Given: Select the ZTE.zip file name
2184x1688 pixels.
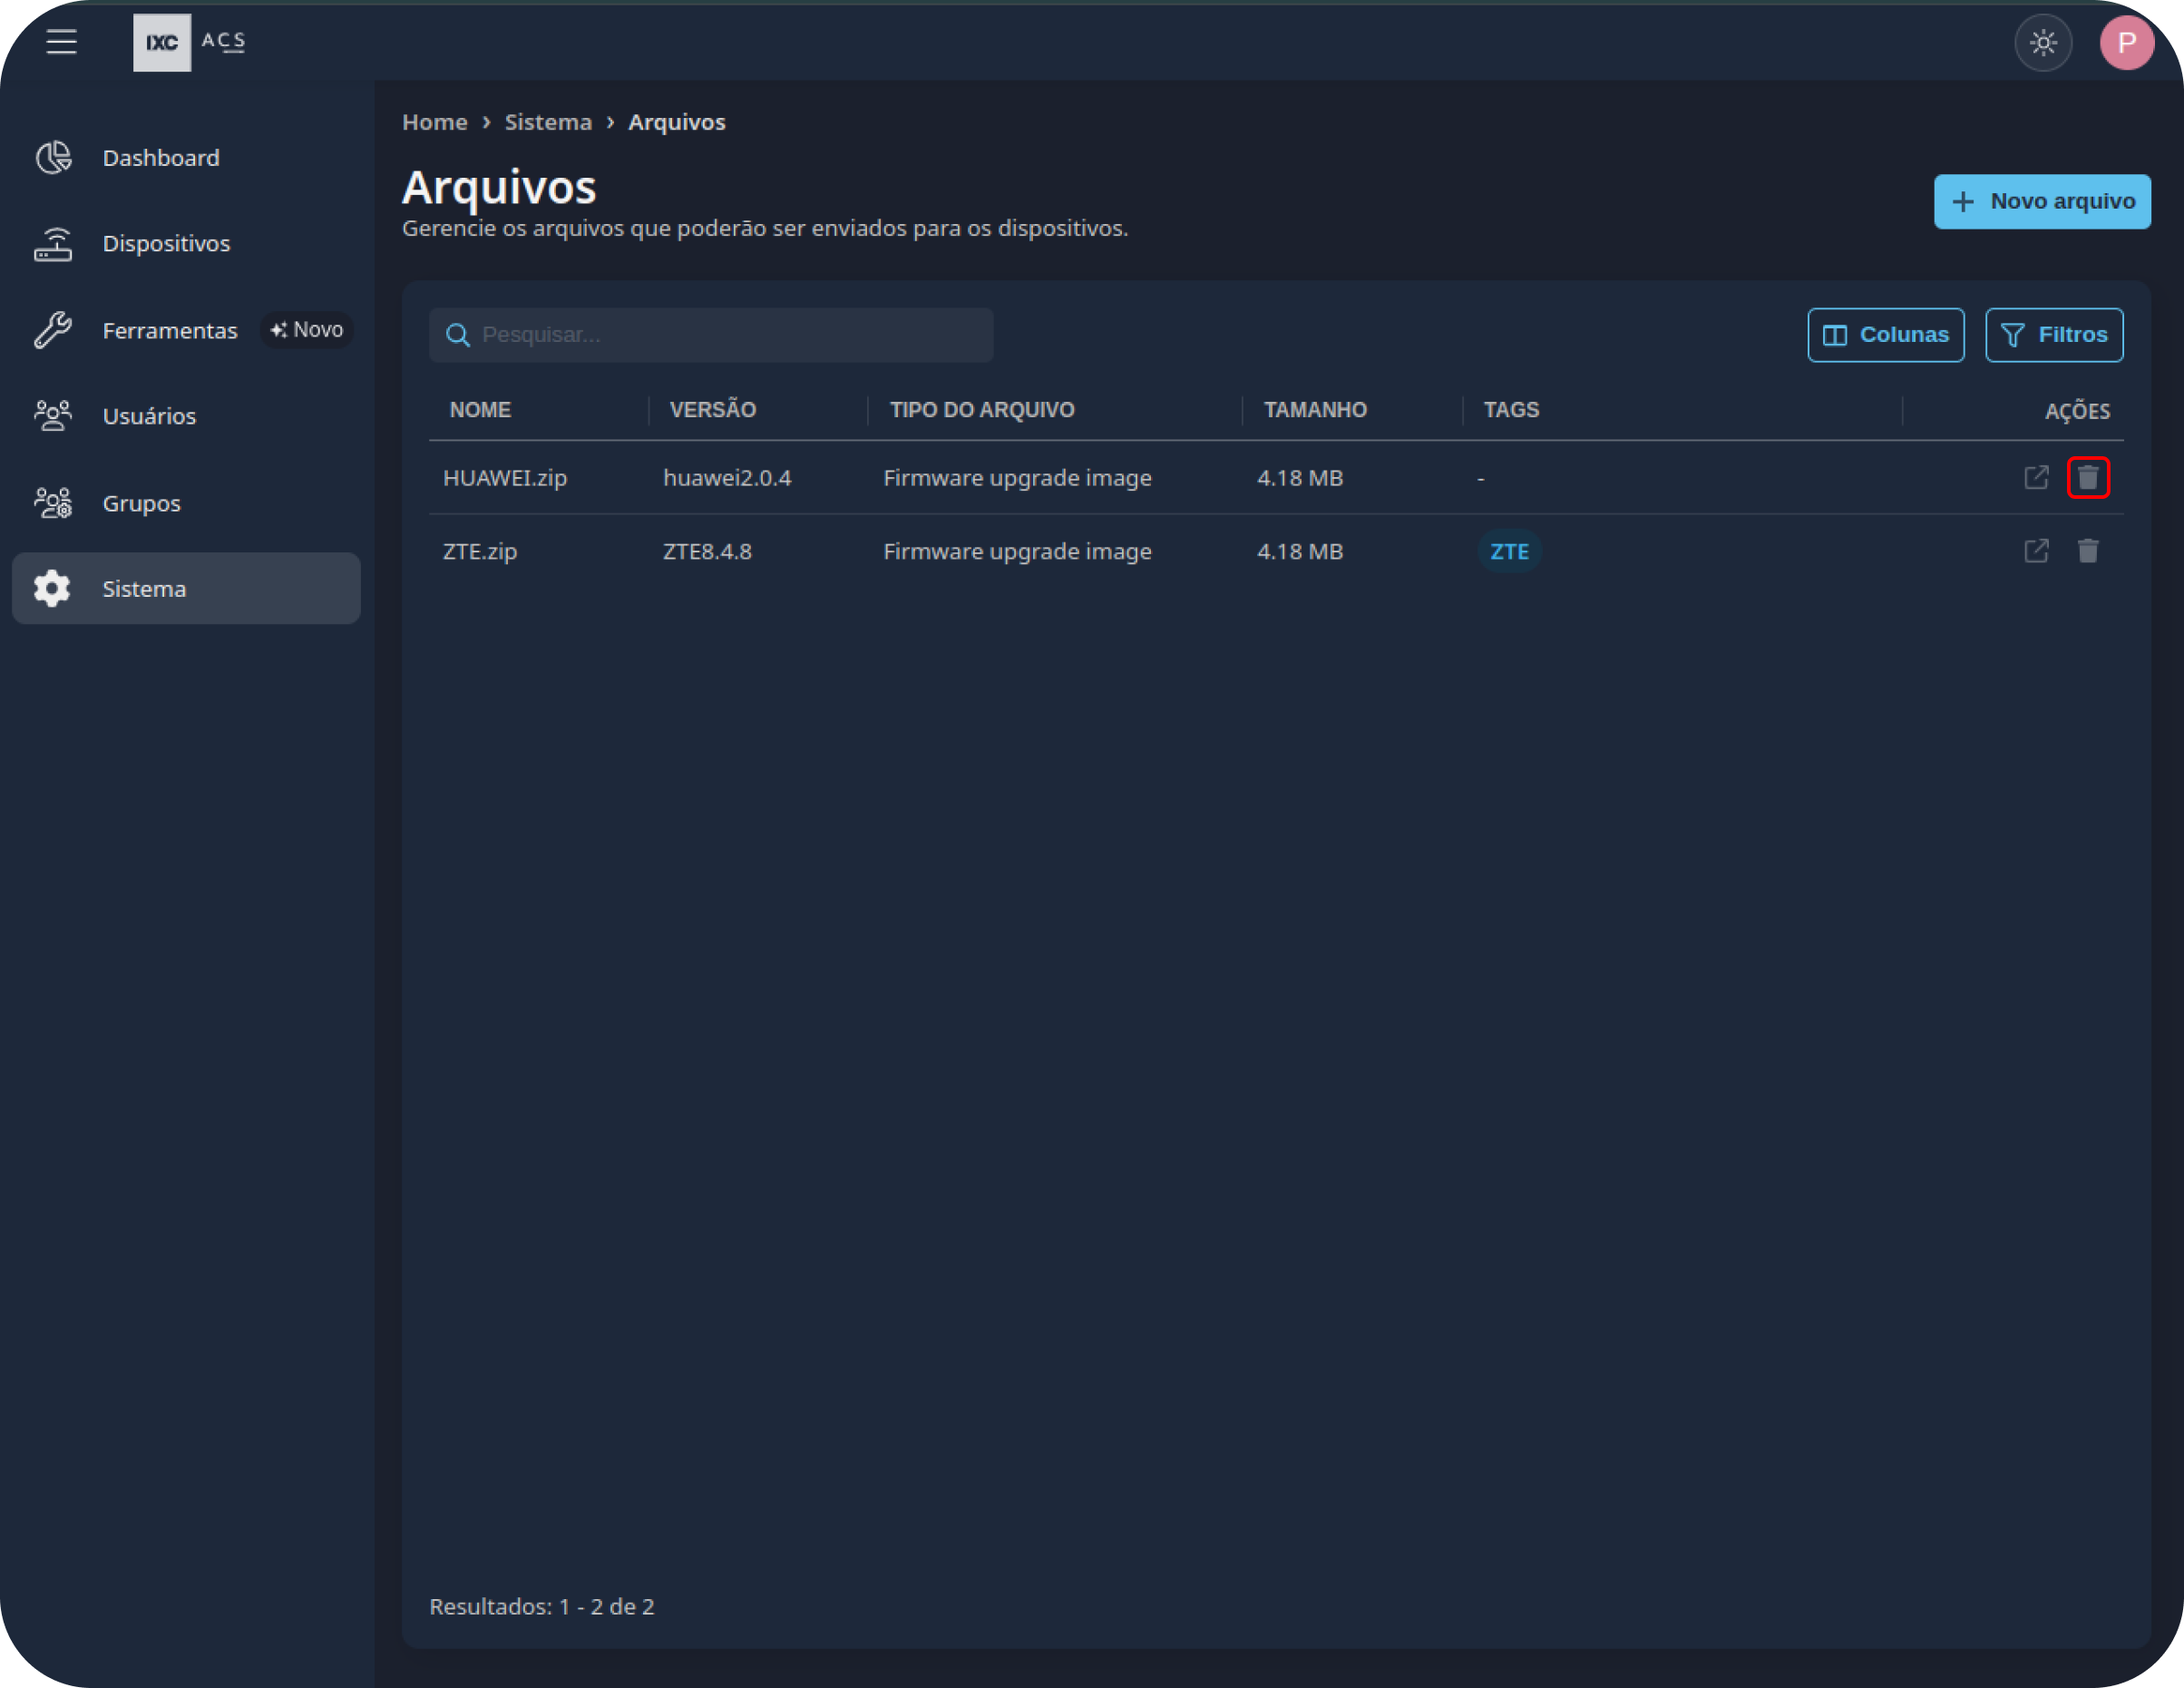Looking at the screenshot, I should point(480,552).
